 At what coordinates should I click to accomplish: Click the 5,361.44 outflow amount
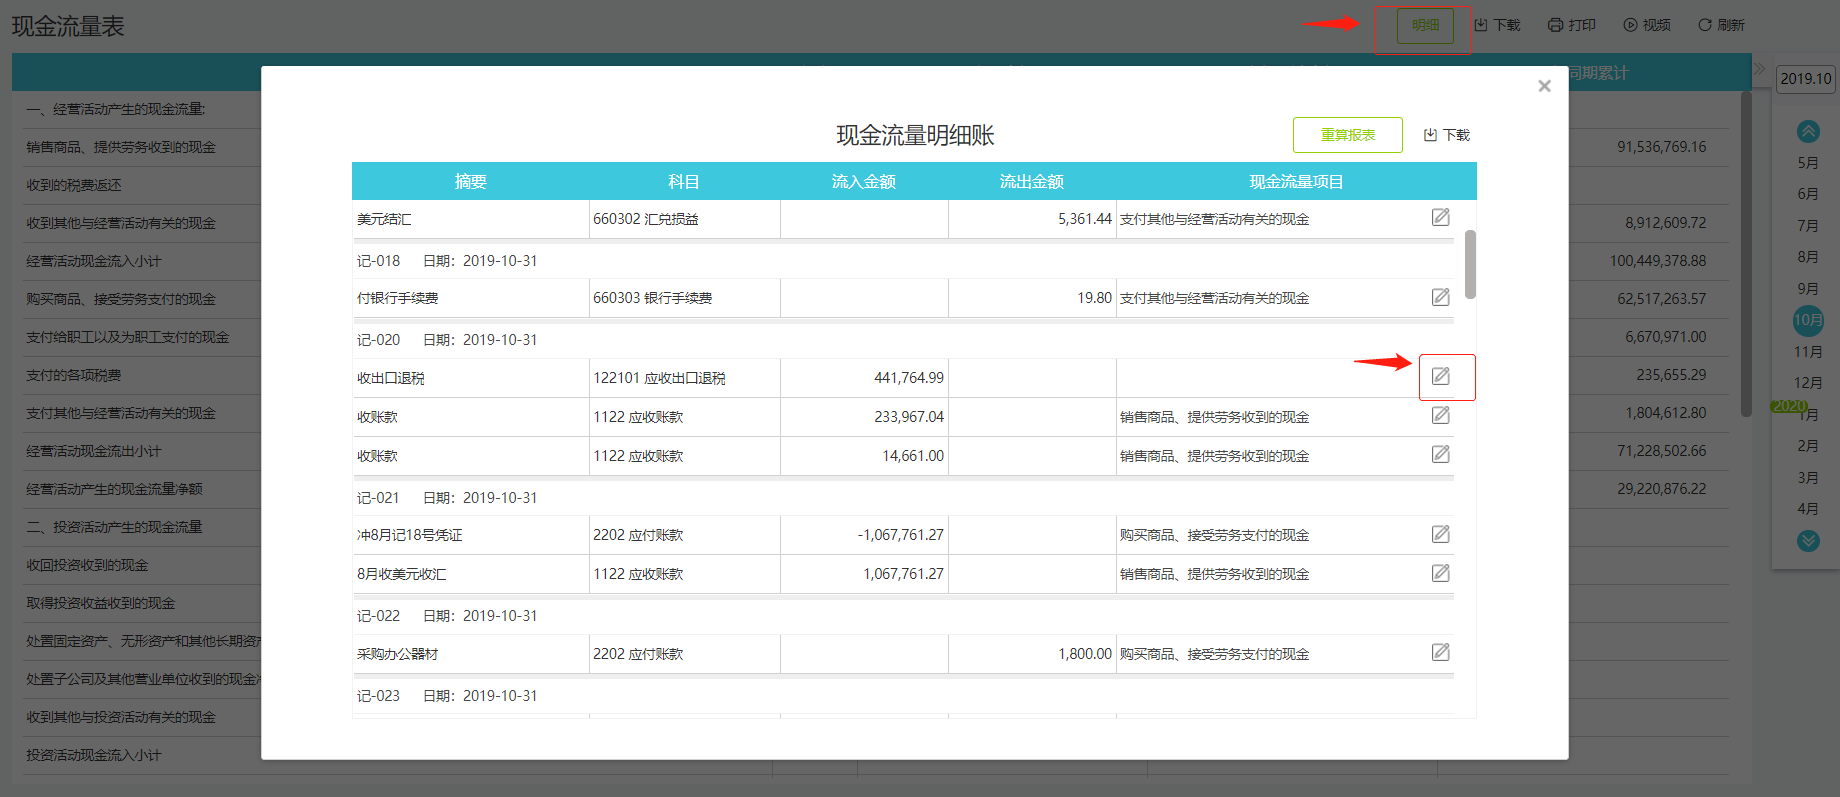click(x=1085, y=219)
